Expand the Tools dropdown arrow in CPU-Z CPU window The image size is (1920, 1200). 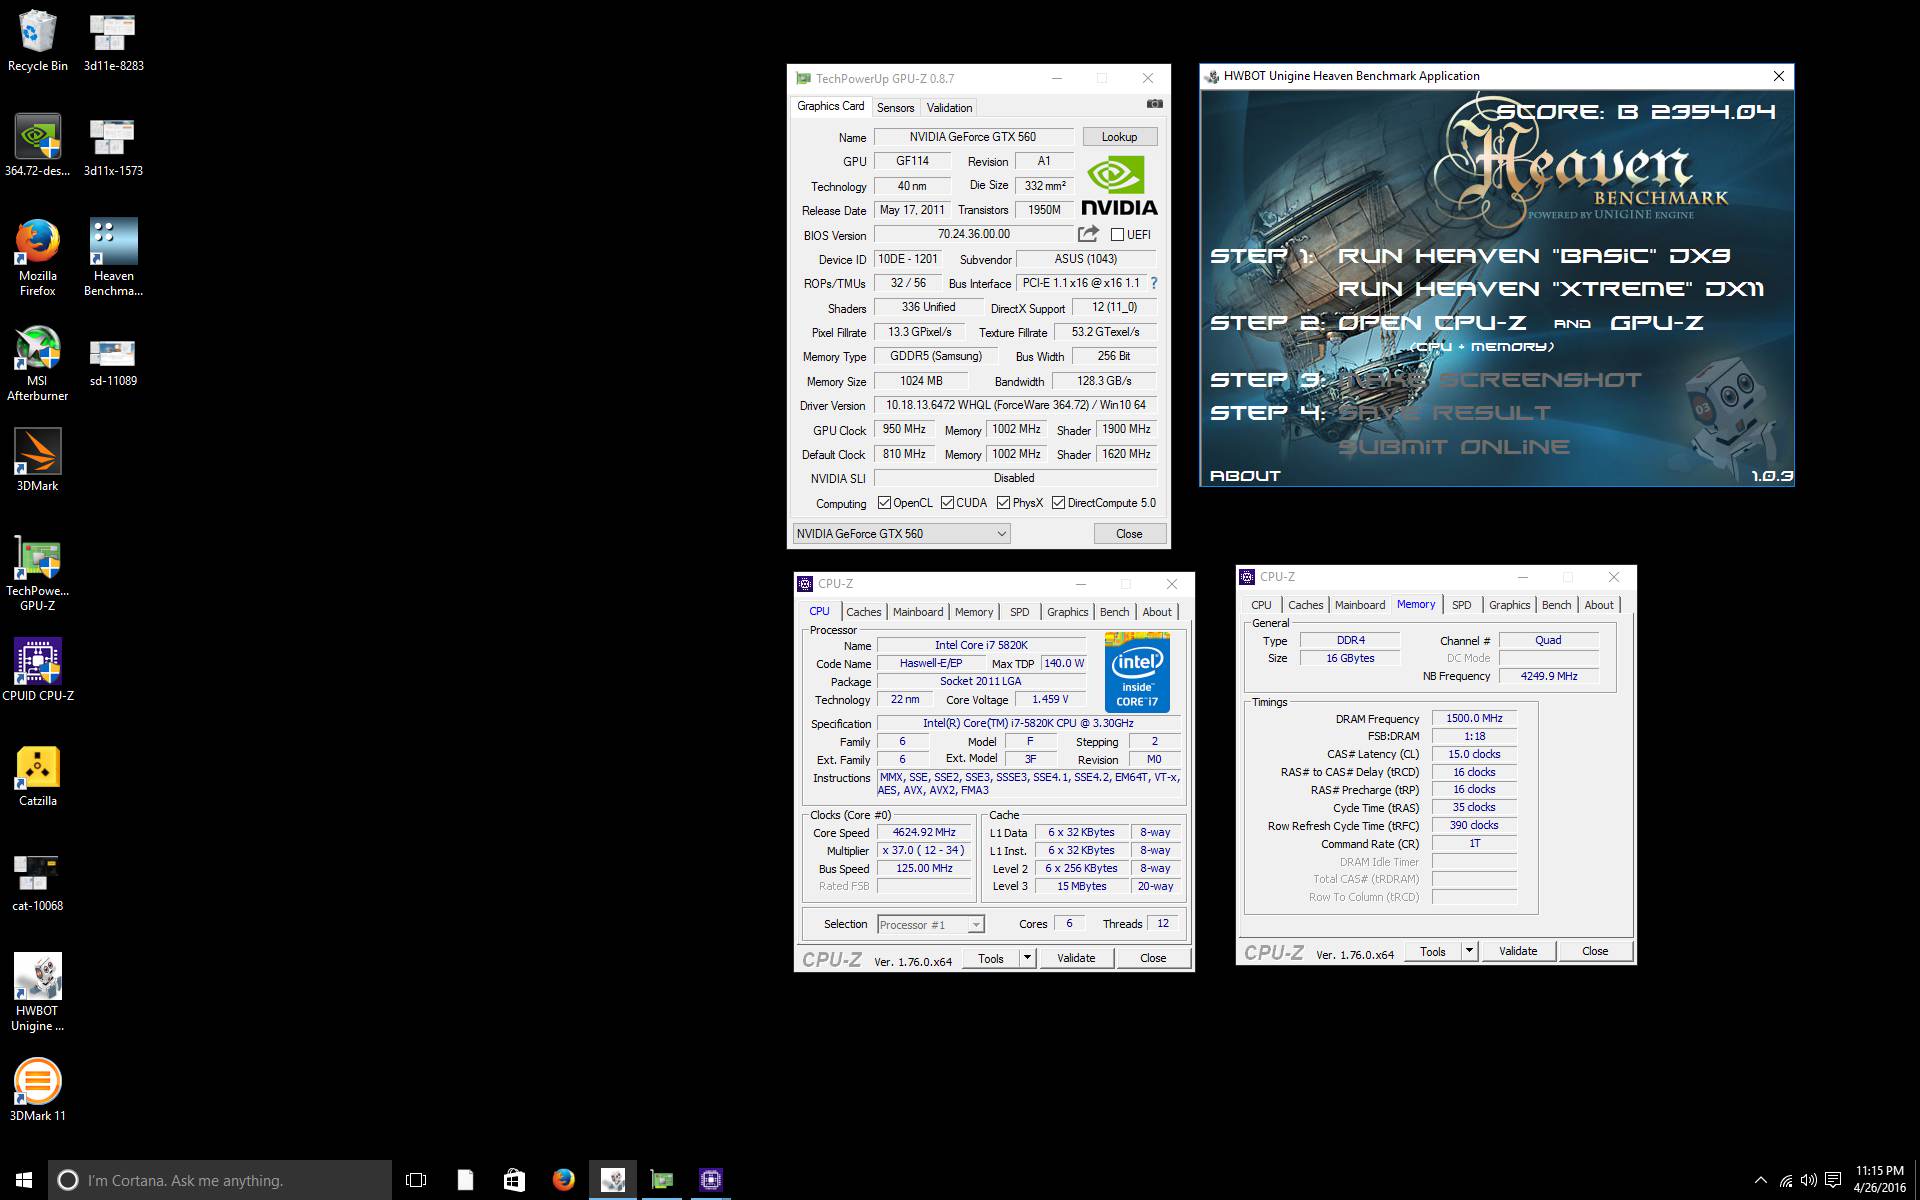[x=1027, y=958]
